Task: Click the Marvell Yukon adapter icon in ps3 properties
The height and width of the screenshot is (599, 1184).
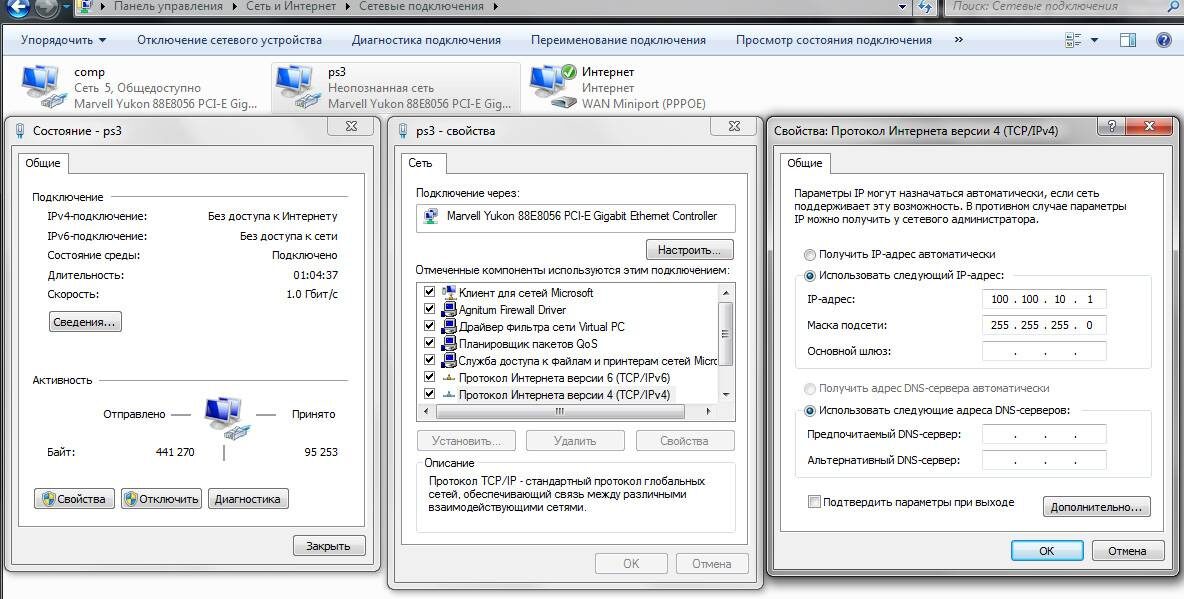Action: tap(431, 216)
